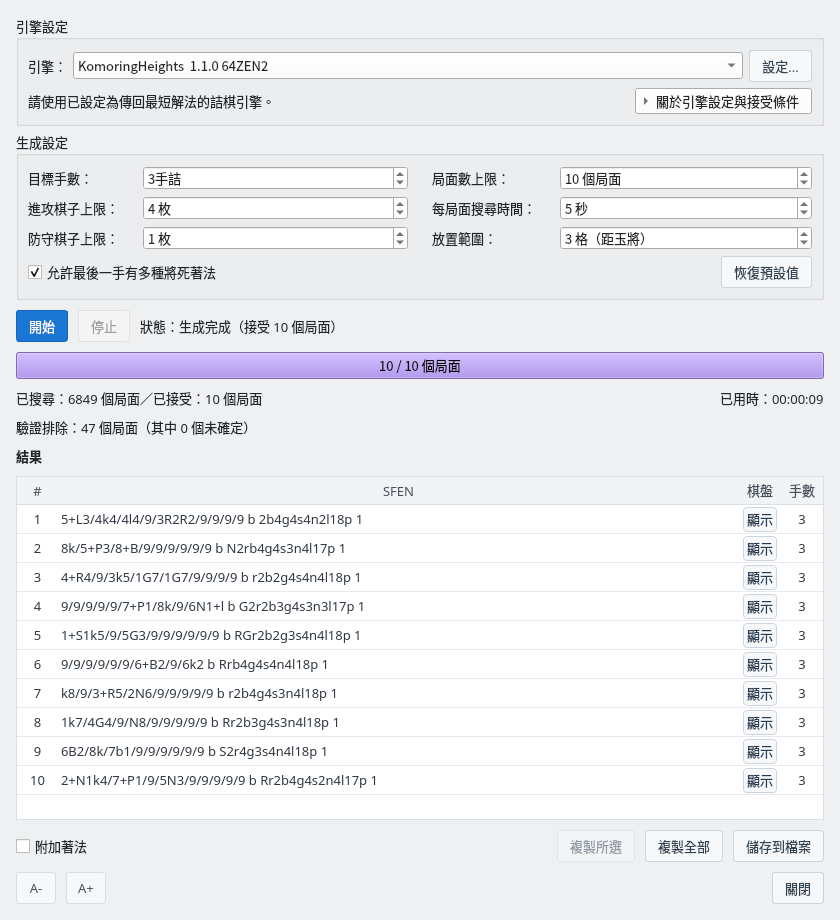Decrease the 局面數上限 spinner value

[x=804, y=183]
